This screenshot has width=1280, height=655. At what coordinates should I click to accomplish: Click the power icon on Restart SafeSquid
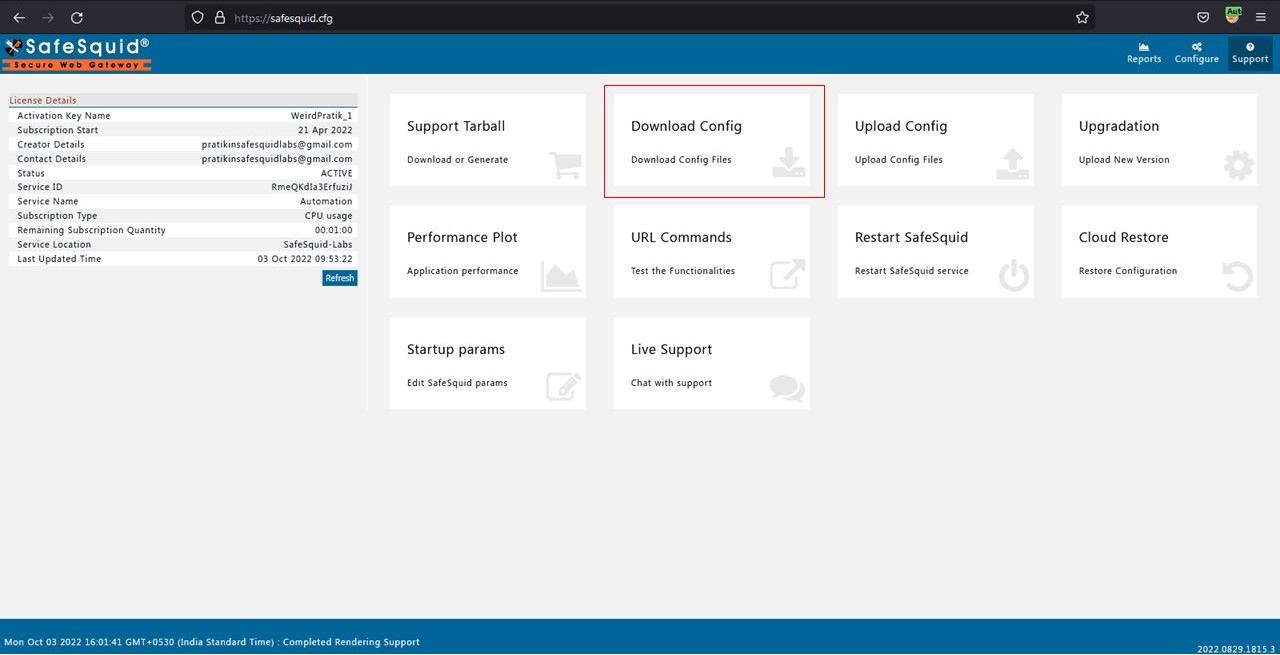(1014, 276)
